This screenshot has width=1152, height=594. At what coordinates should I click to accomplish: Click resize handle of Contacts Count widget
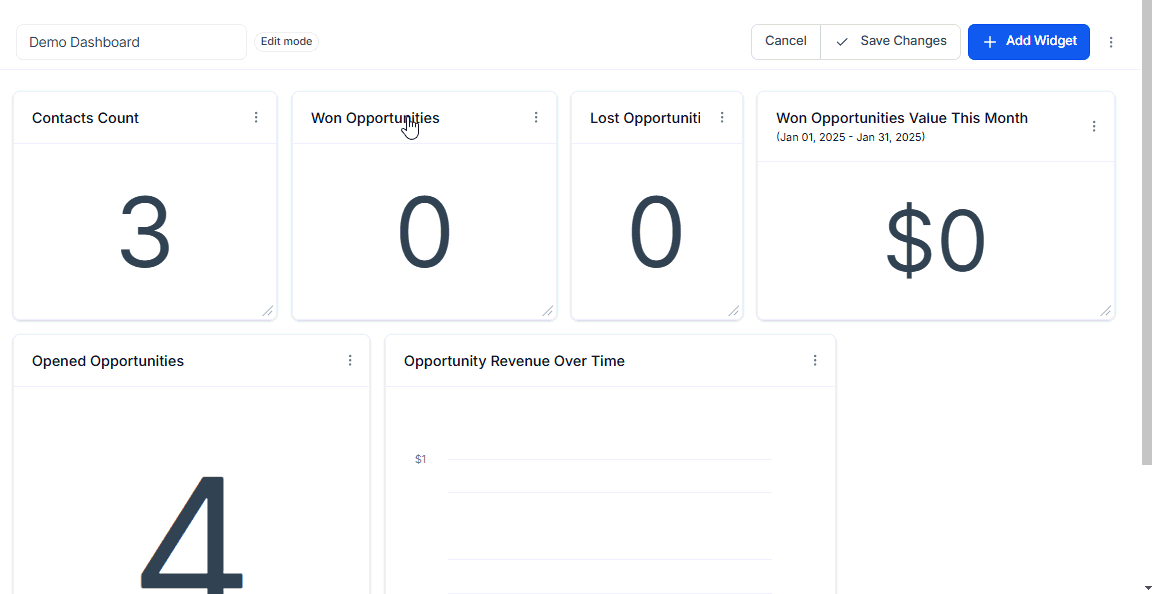267,311
